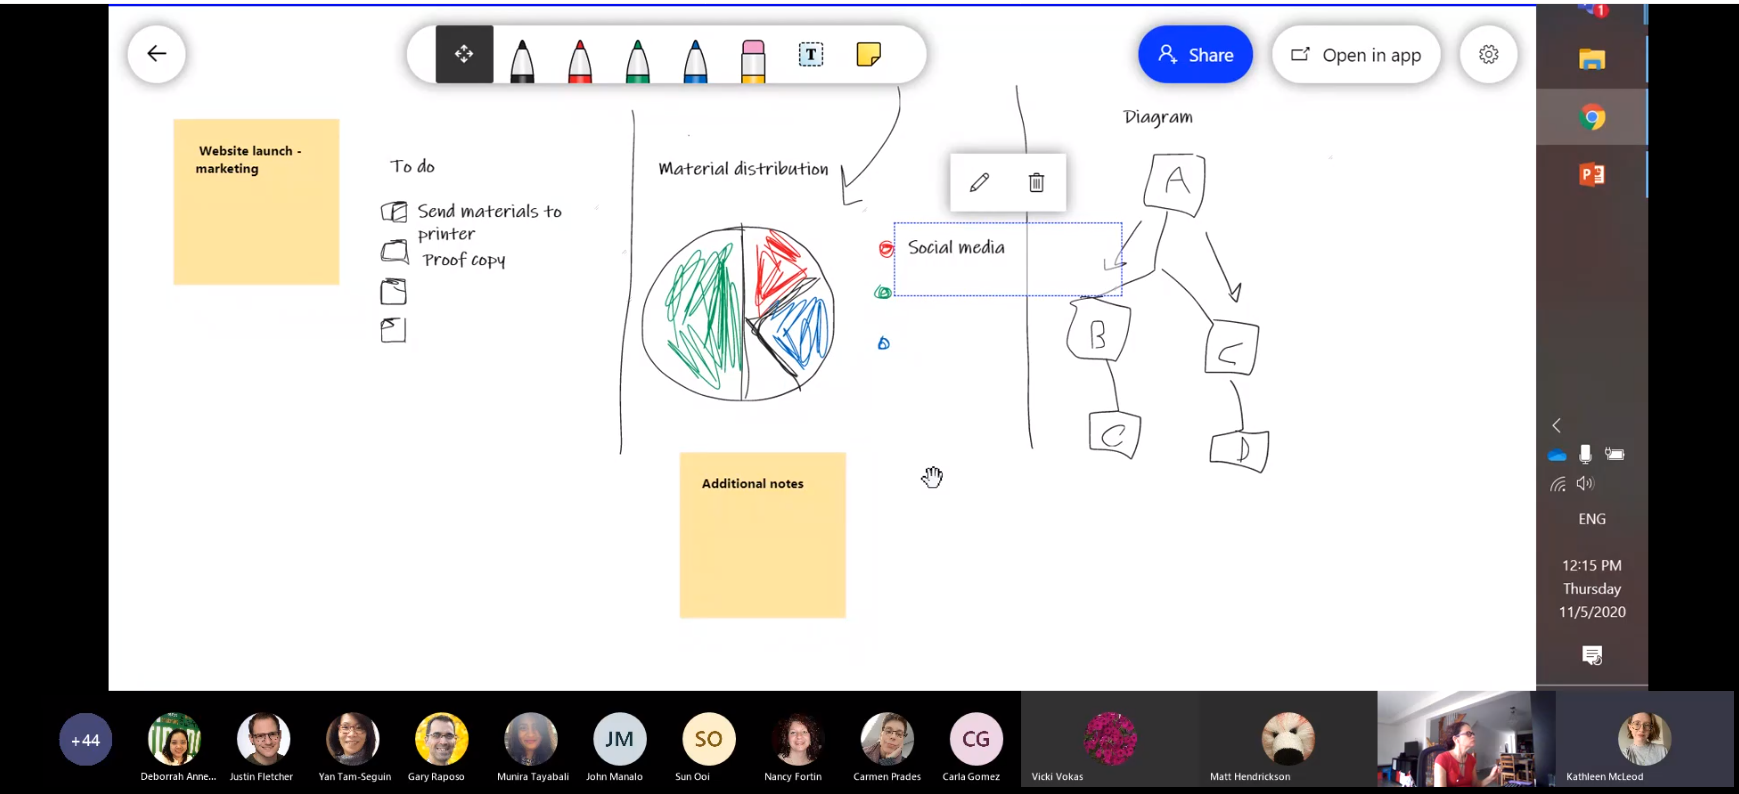This screenshot has width=1739, height=794.
Task: Click diagram box labeled A
Action: (x=1175, y=183)
